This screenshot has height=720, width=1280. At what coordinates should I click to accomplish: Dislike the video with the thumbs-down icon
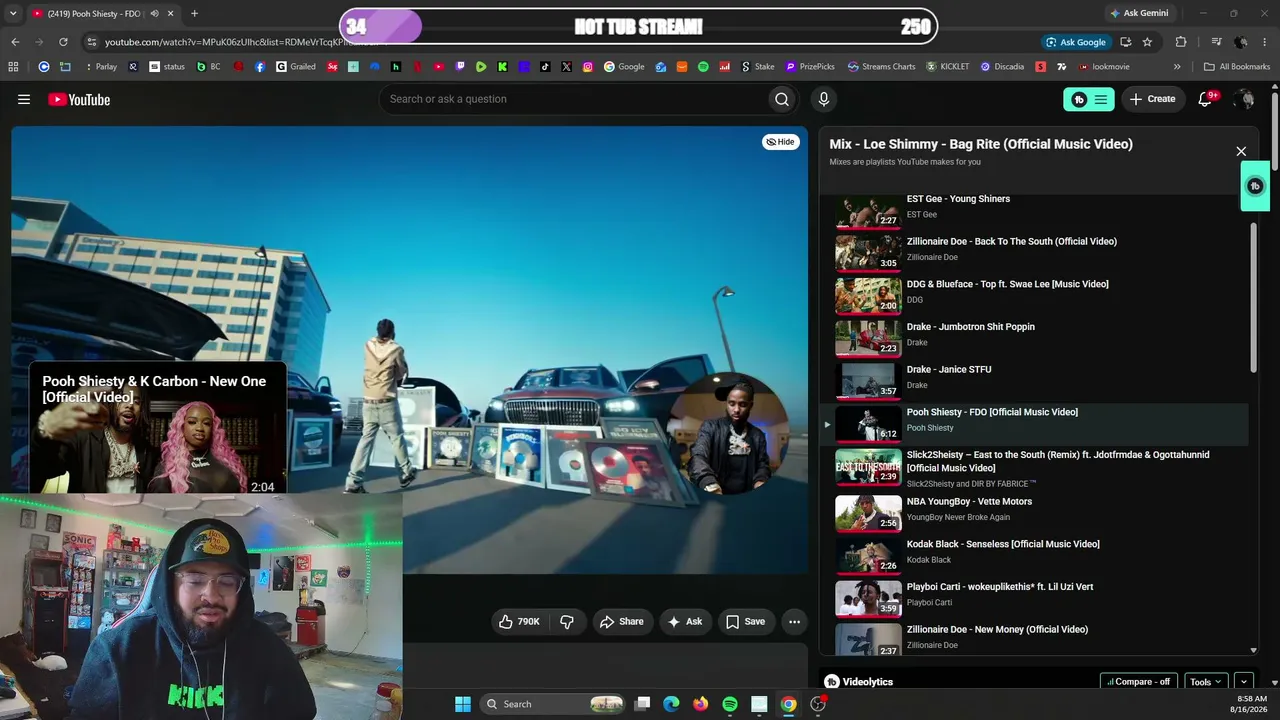[567, 621]
